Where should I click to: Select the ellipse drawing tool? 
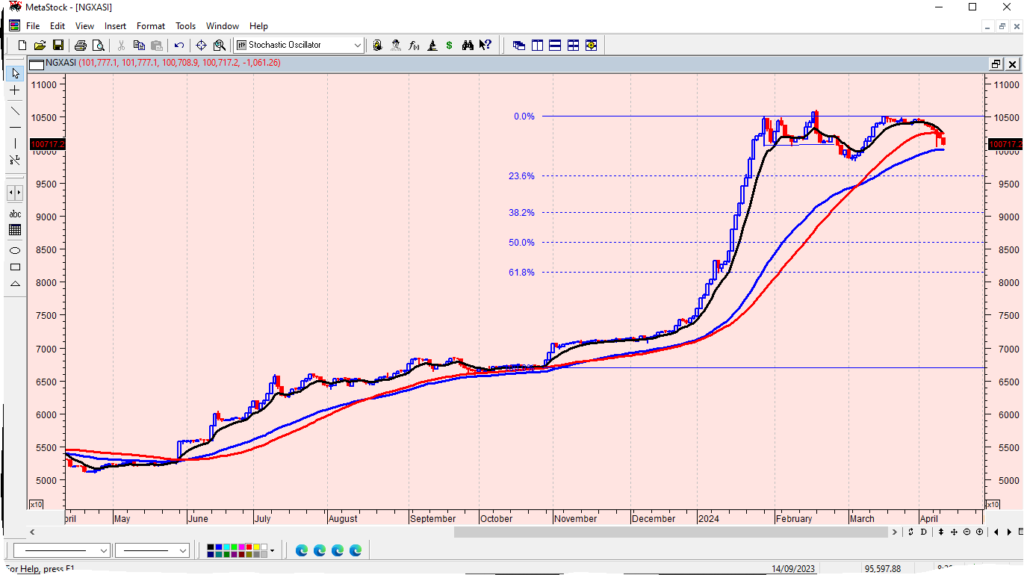15,250
